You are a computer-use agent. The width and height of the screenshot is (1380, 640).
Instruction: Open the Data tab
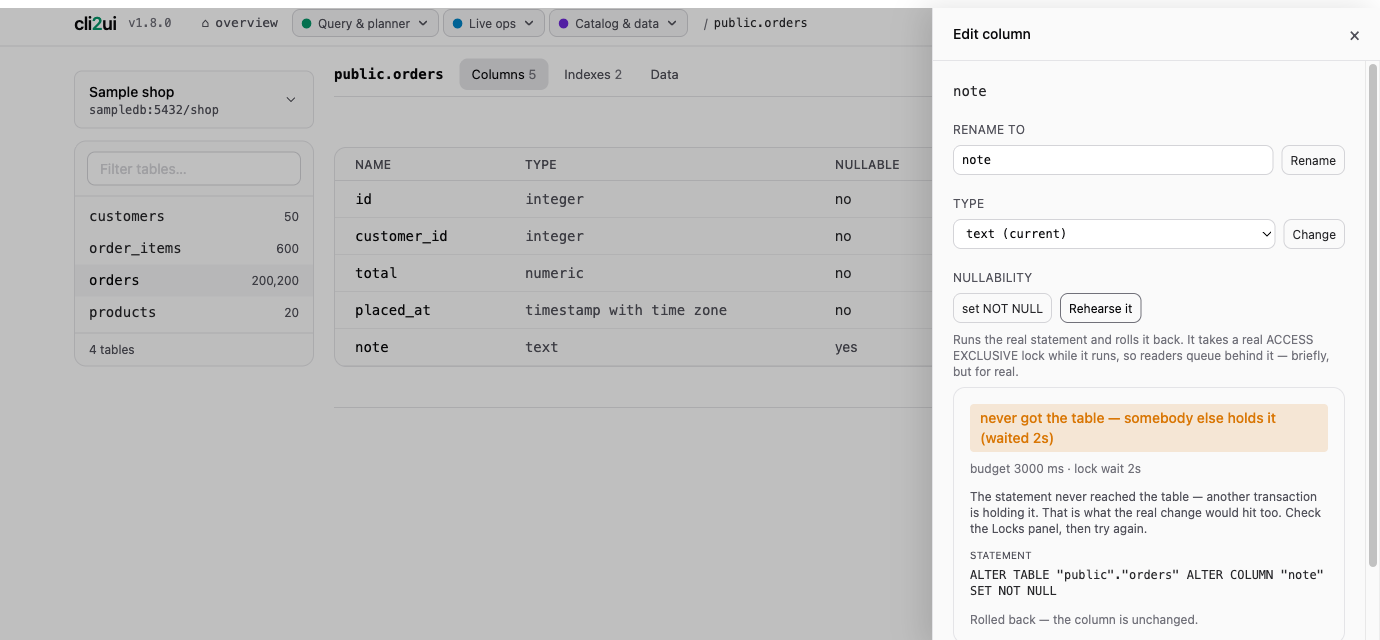(664, 75)
